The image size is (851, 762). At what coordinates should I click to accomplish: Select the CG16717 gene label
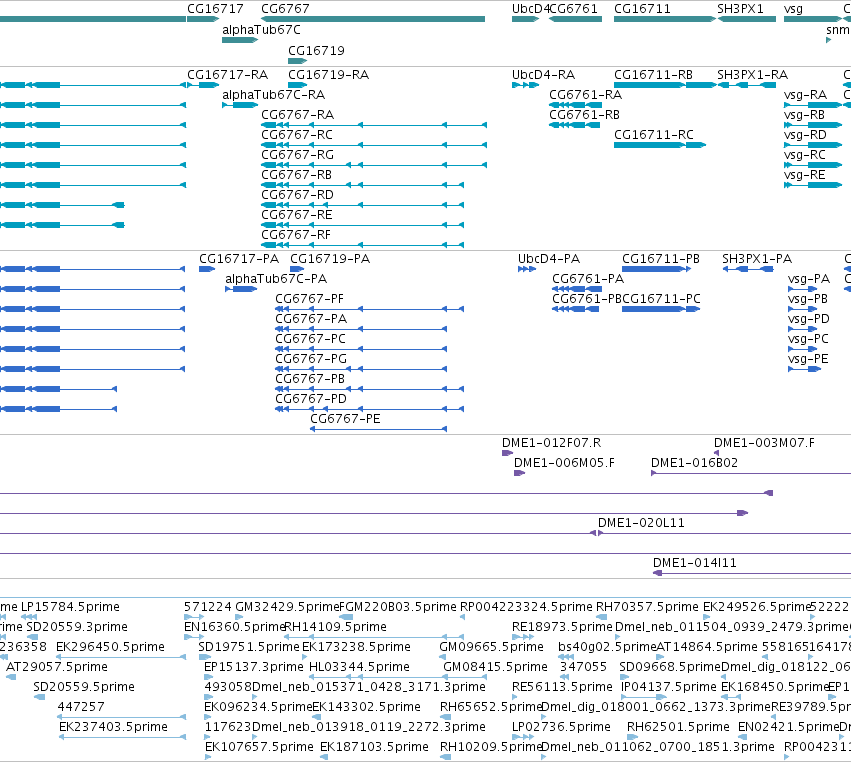(x=215, y=9)
